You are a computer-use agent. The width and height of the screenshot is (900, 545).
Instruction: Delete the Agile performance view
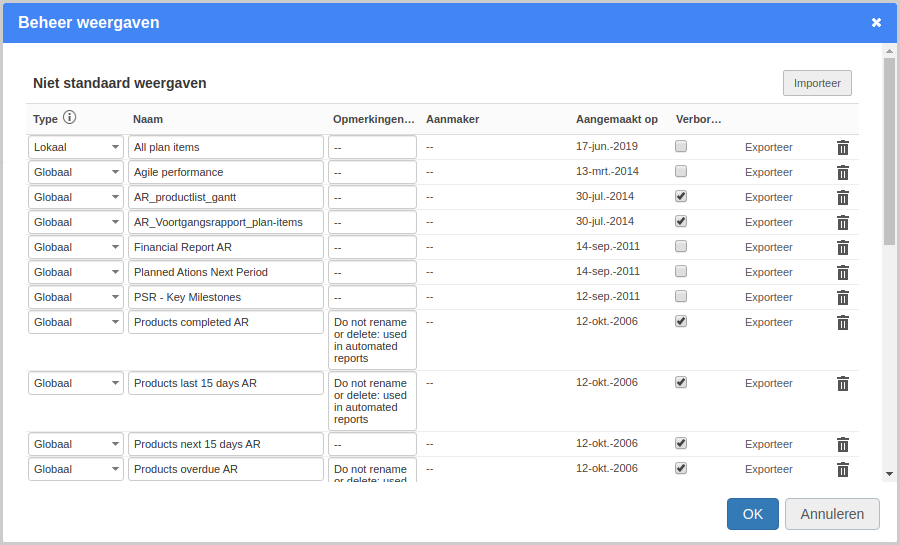[x=843, y=173]
